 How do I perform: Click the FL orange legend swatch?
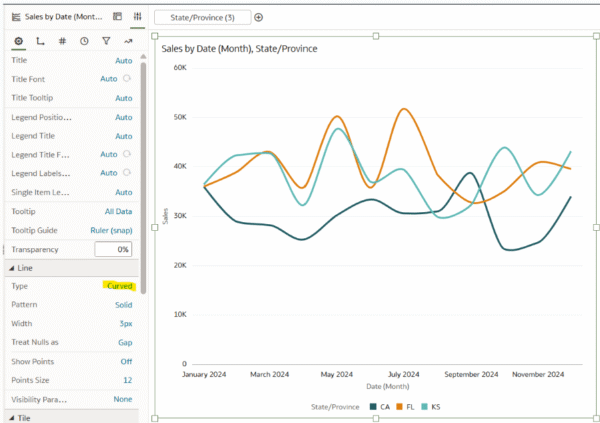(x=399, y=407)
